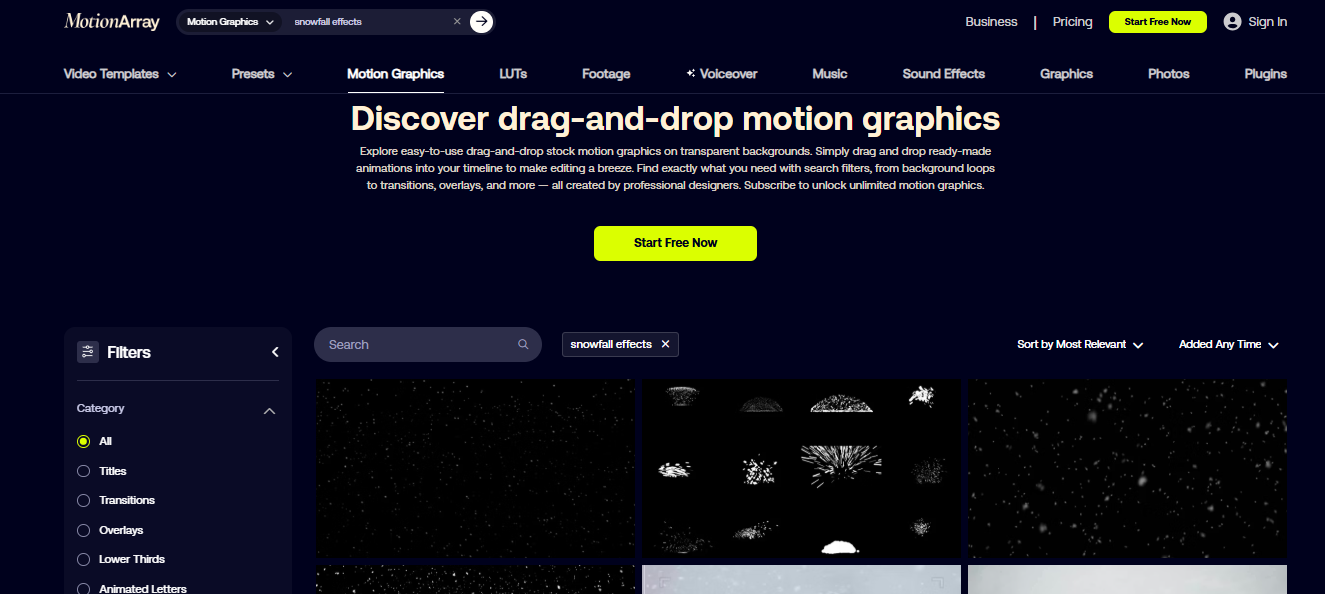Select the Overlays category radio button
This screenshot has height=594, width=1325.
point(83,530)
